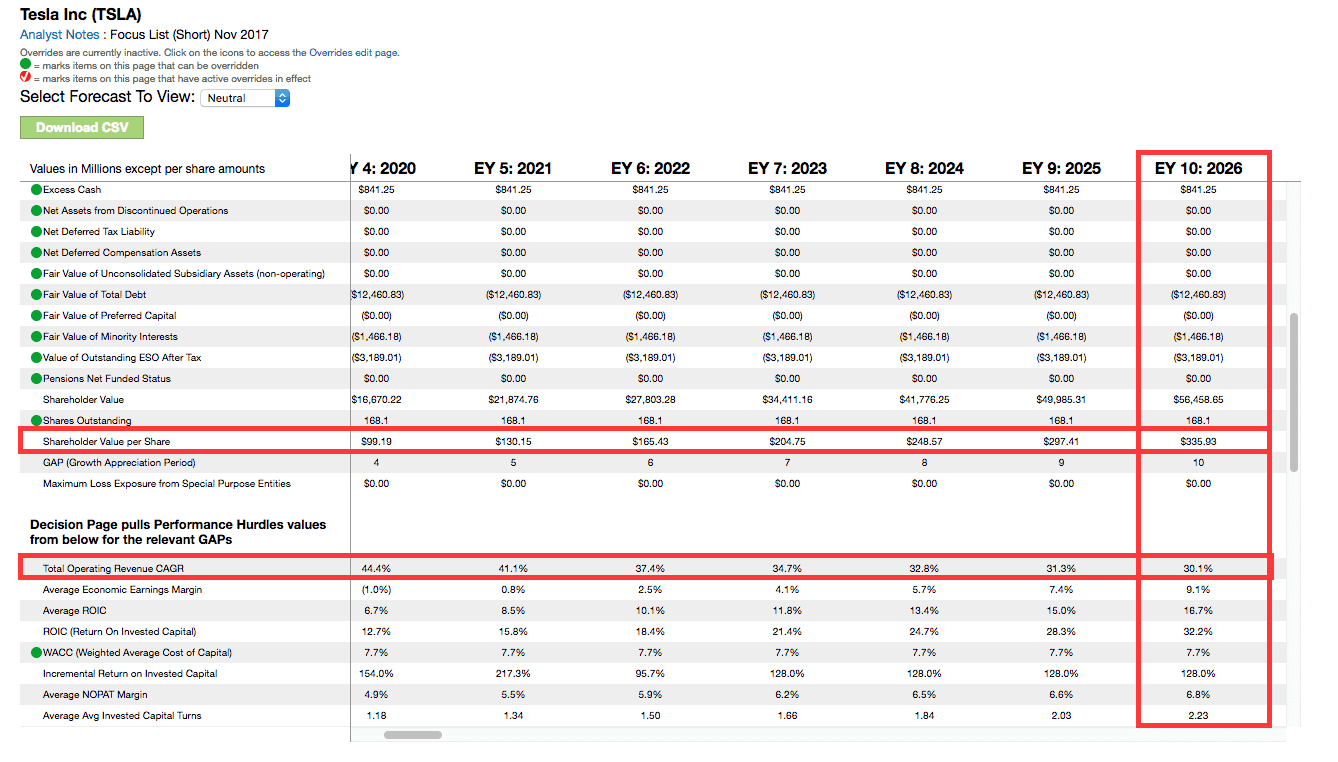Click the EY 5: 2021 column header
Image resolution: width=1338 pixels, height=762 pixels.
(513, 168)
